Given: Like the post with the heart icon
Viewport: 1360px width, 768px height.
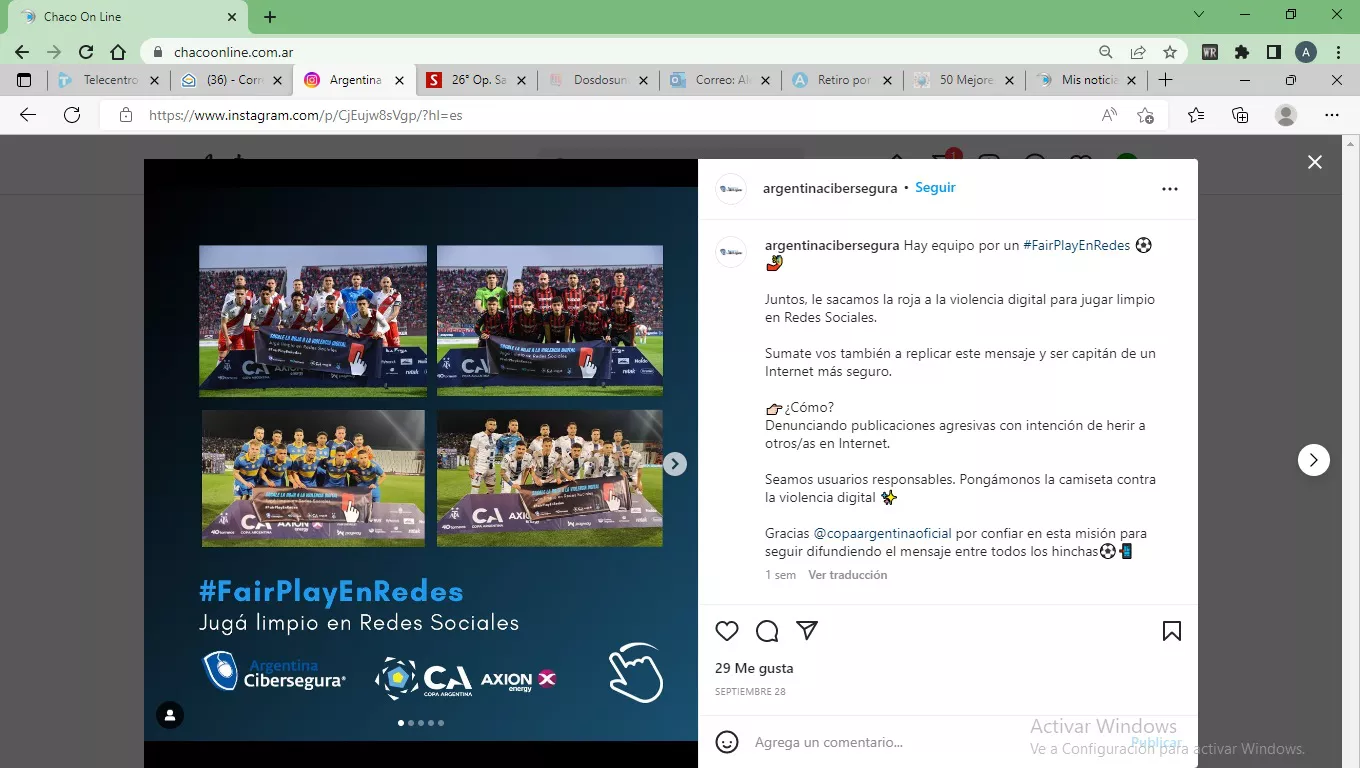Looking at the screenshot, I should (727, 631).
